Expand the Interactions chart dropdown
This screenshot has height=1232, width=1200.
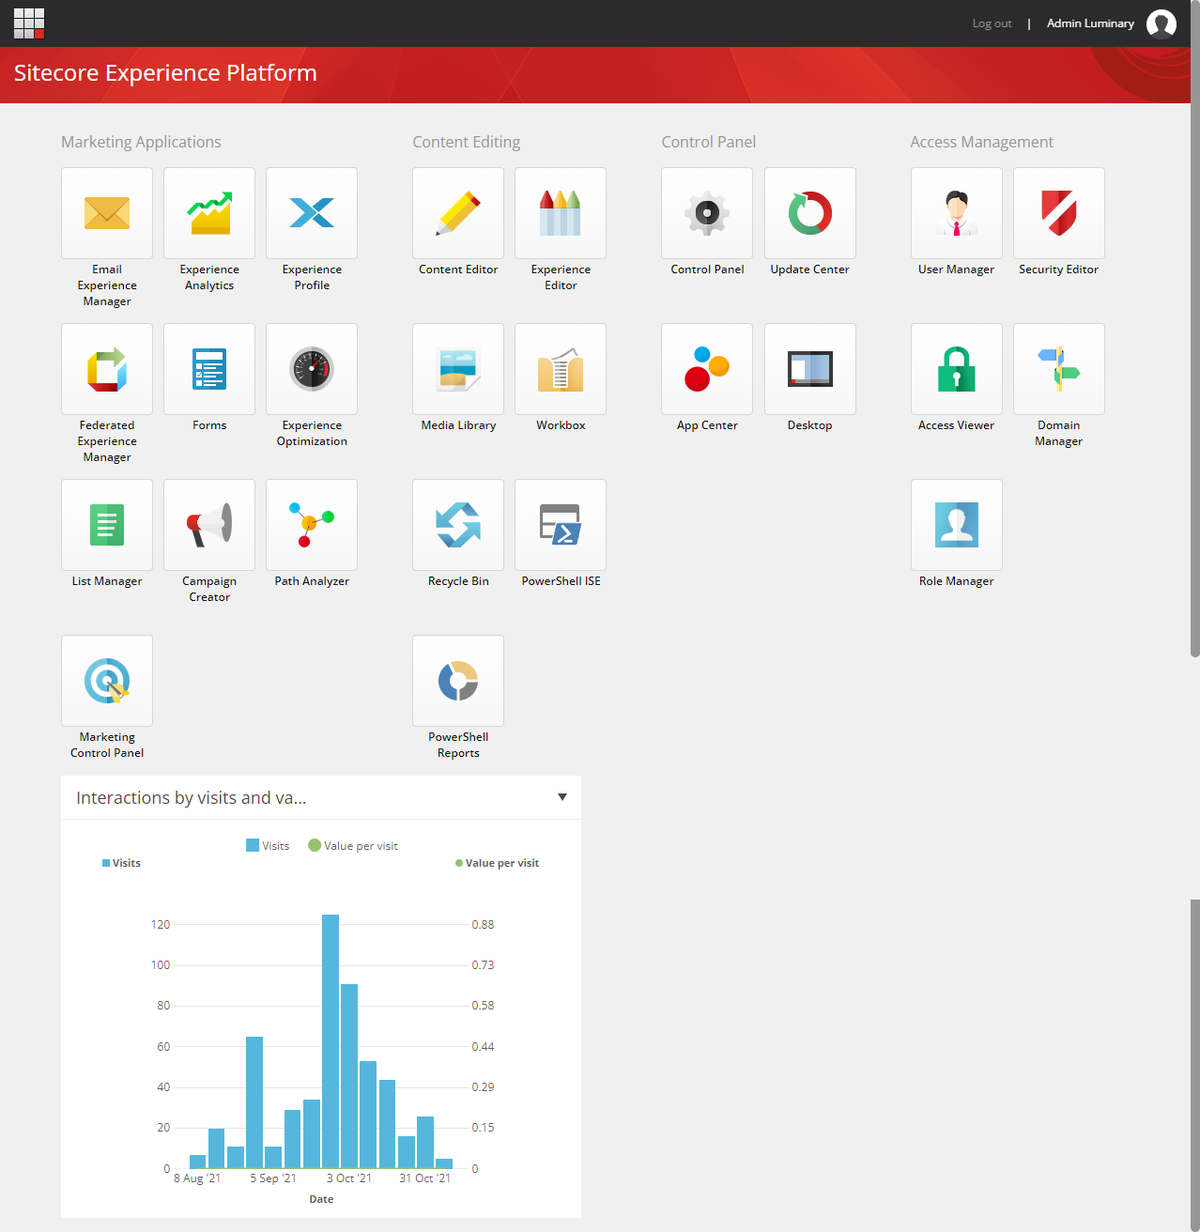coord(562,797)
